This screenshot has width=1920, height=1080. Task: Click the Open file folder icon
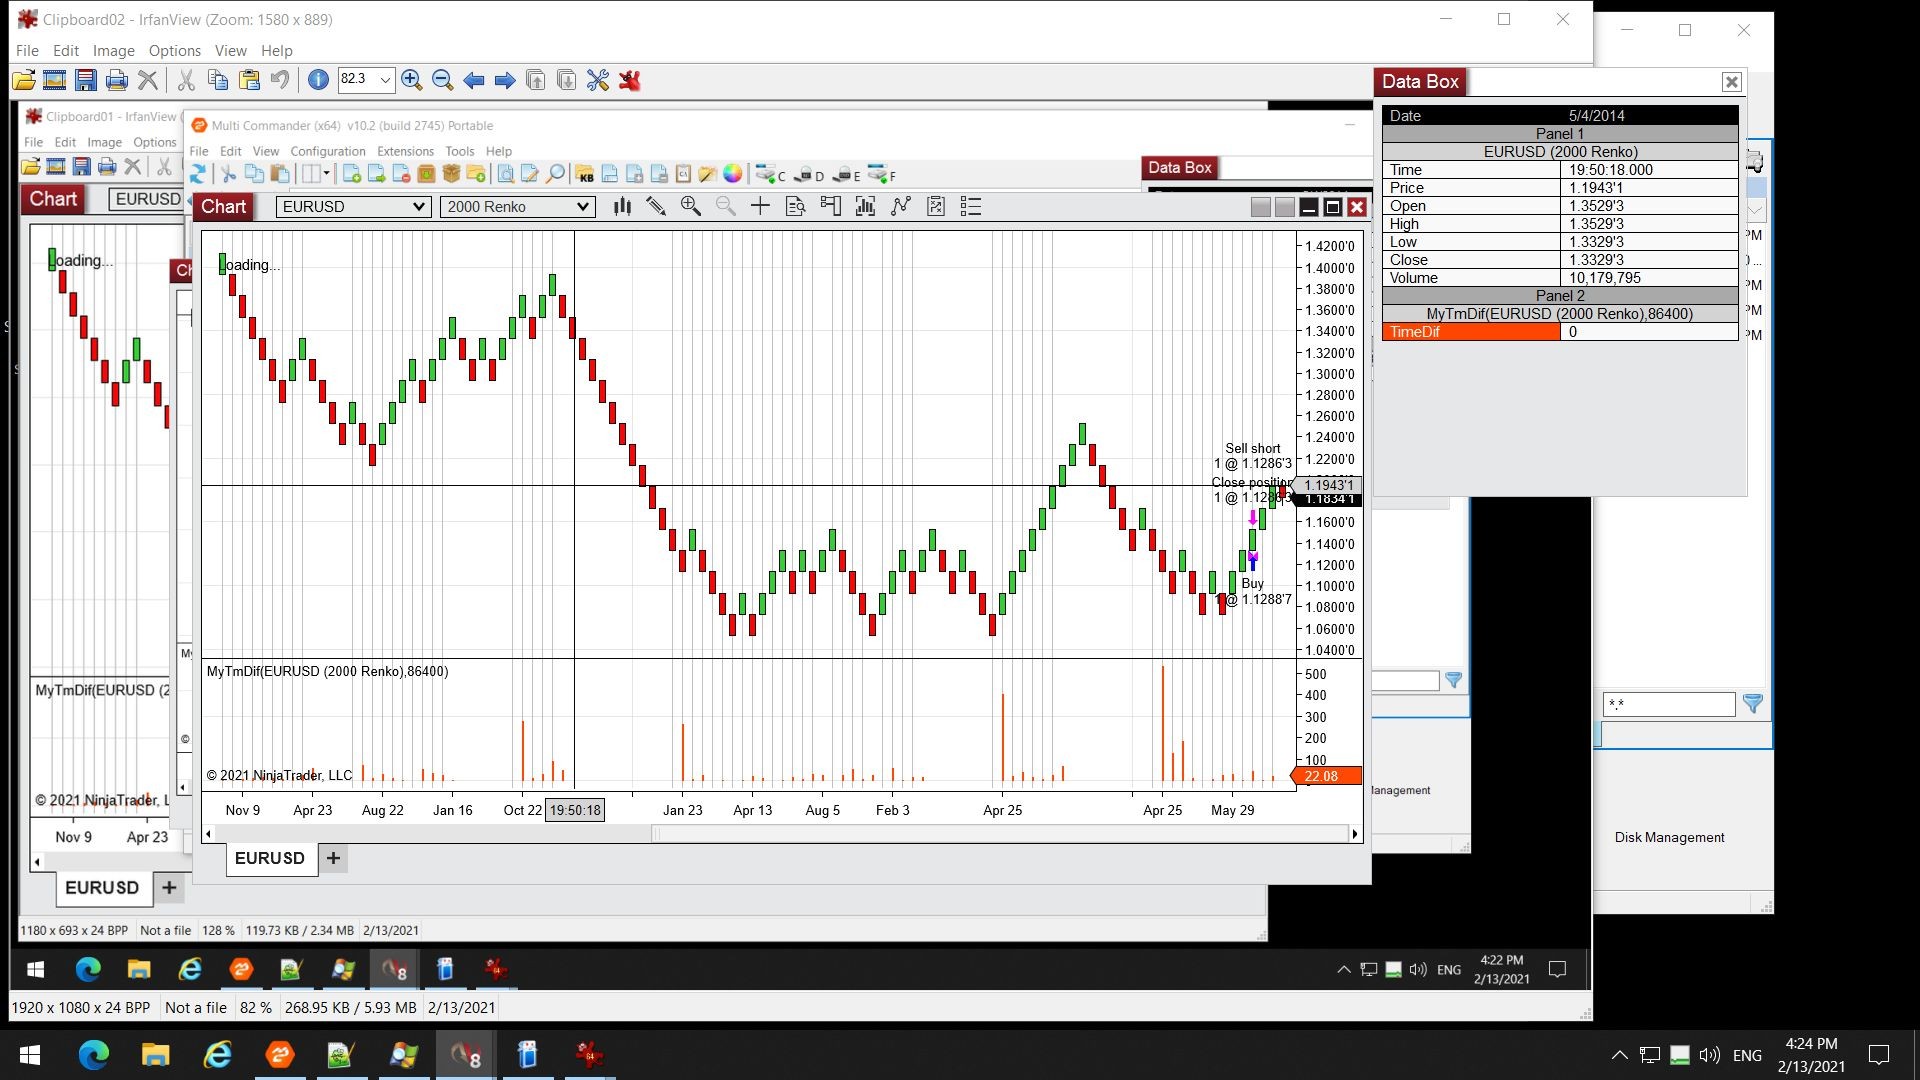point(23,80)
